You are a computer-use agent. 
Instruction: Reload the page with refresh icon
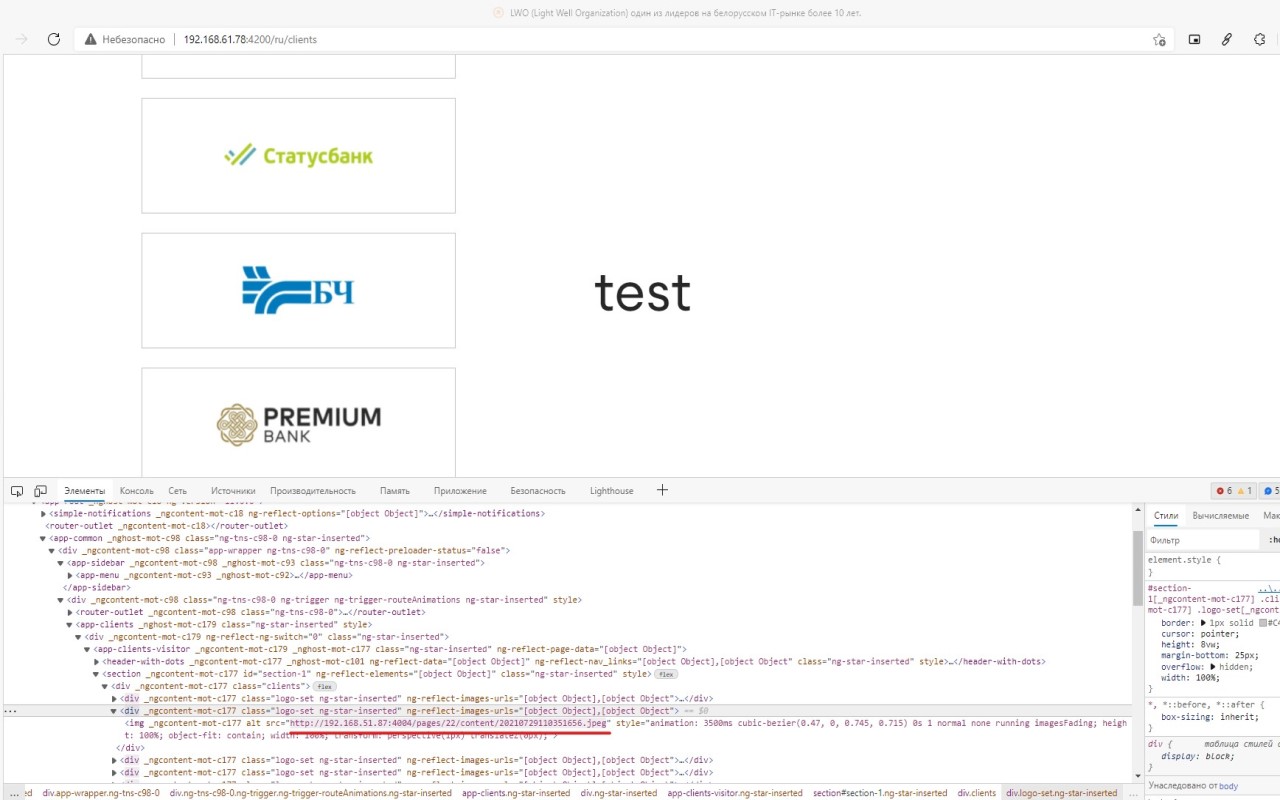54,39
